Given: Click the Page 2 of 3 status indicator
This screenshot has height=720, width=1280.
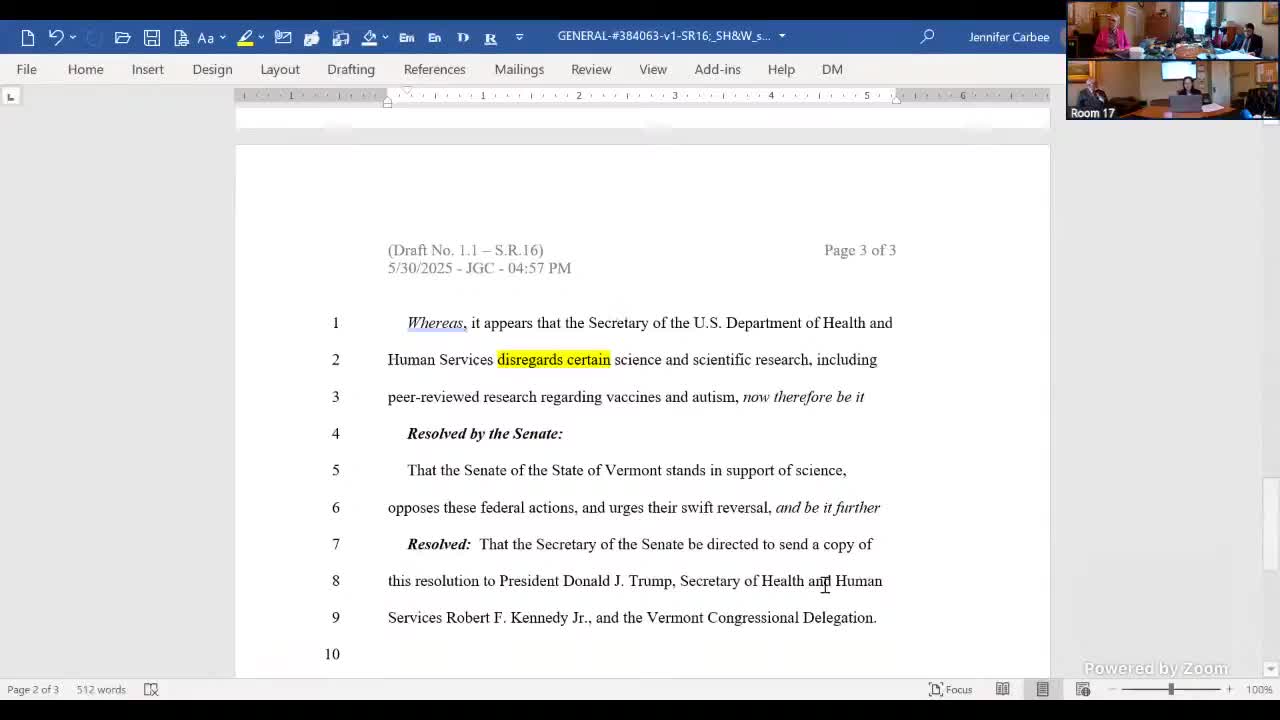Looking at the screenshot, I should point(33,689).
